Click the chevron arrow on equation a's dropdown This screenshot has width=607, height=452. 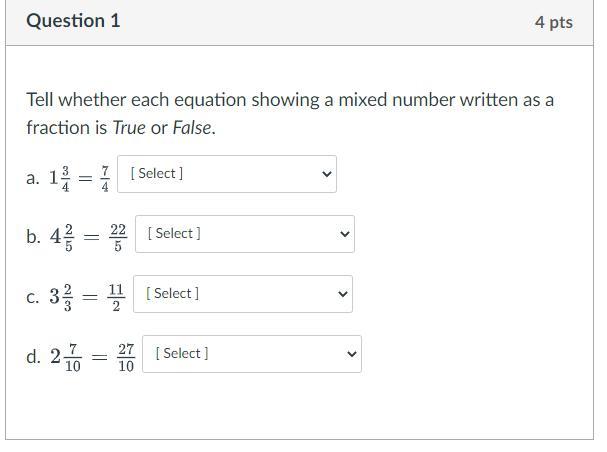point(326,174)
